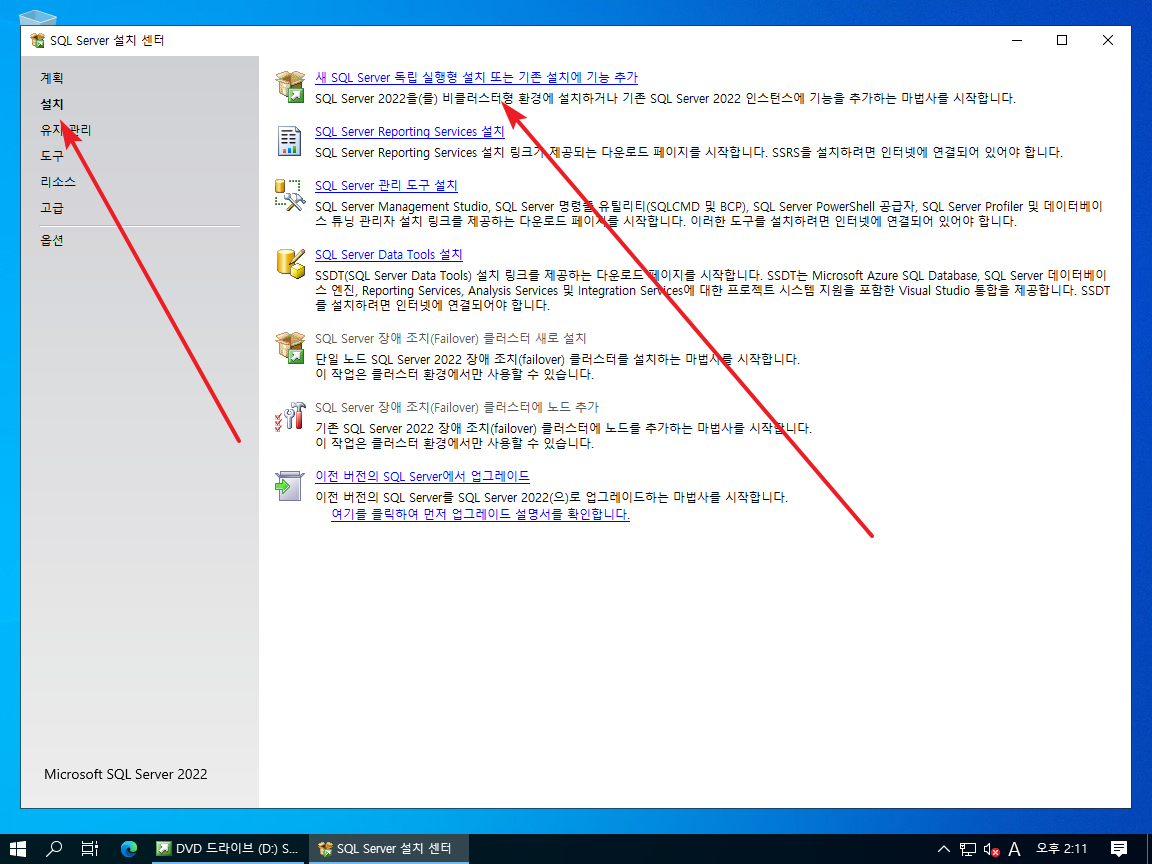Select the 옵션 page in sidebar

tap(51, 240)
